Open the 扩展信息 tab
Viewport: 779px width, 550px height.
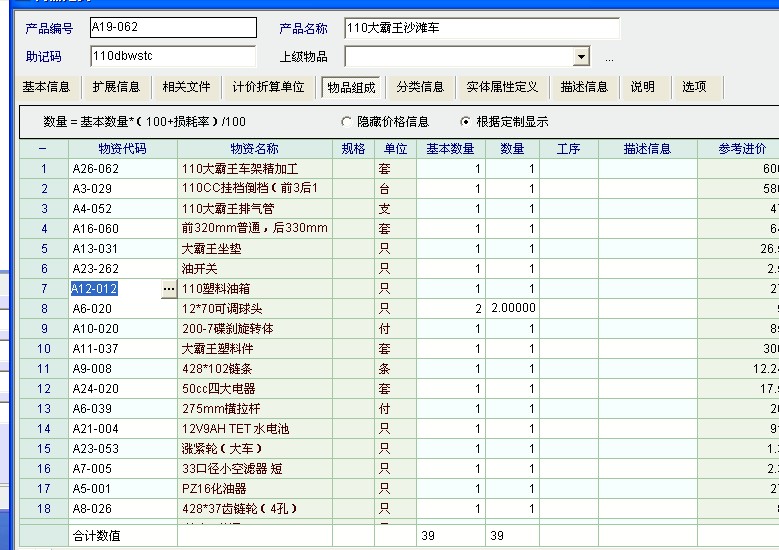[x=117, y=87]
